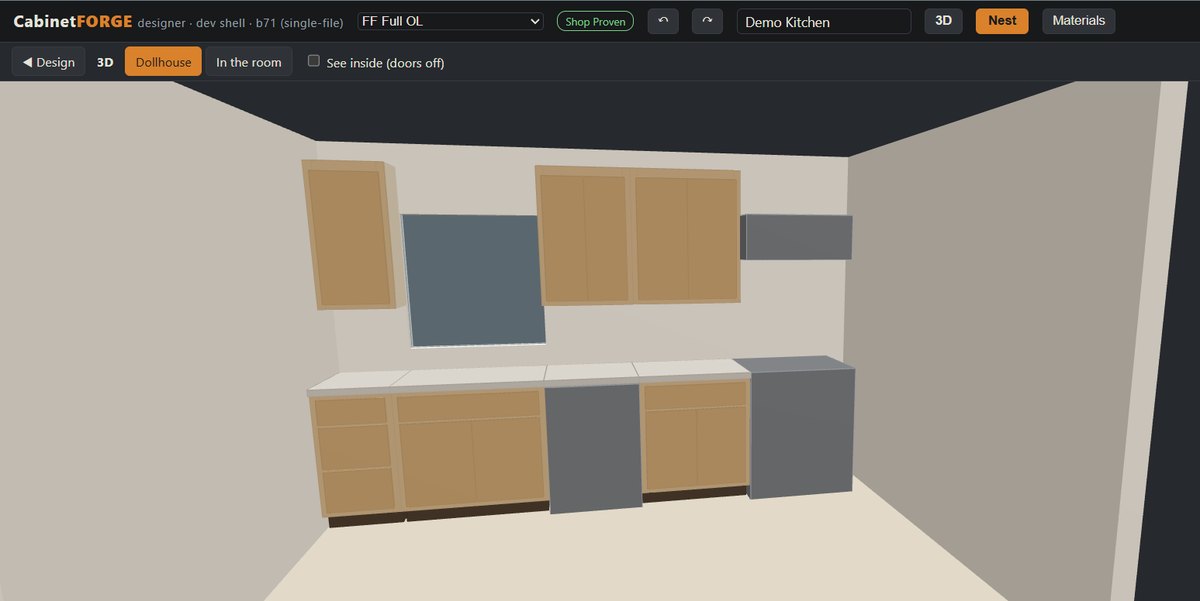Go back to Design view
The width and height of the screenshot is (1200, 601).
pyautogui.click(x=49, y=62)
